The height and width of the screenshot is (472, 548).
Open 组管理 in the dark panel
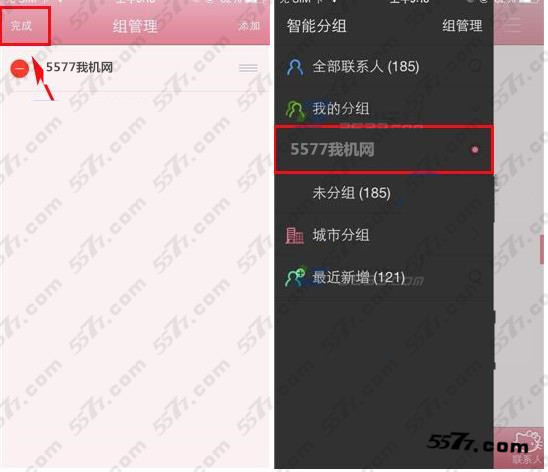coord(462,26)
